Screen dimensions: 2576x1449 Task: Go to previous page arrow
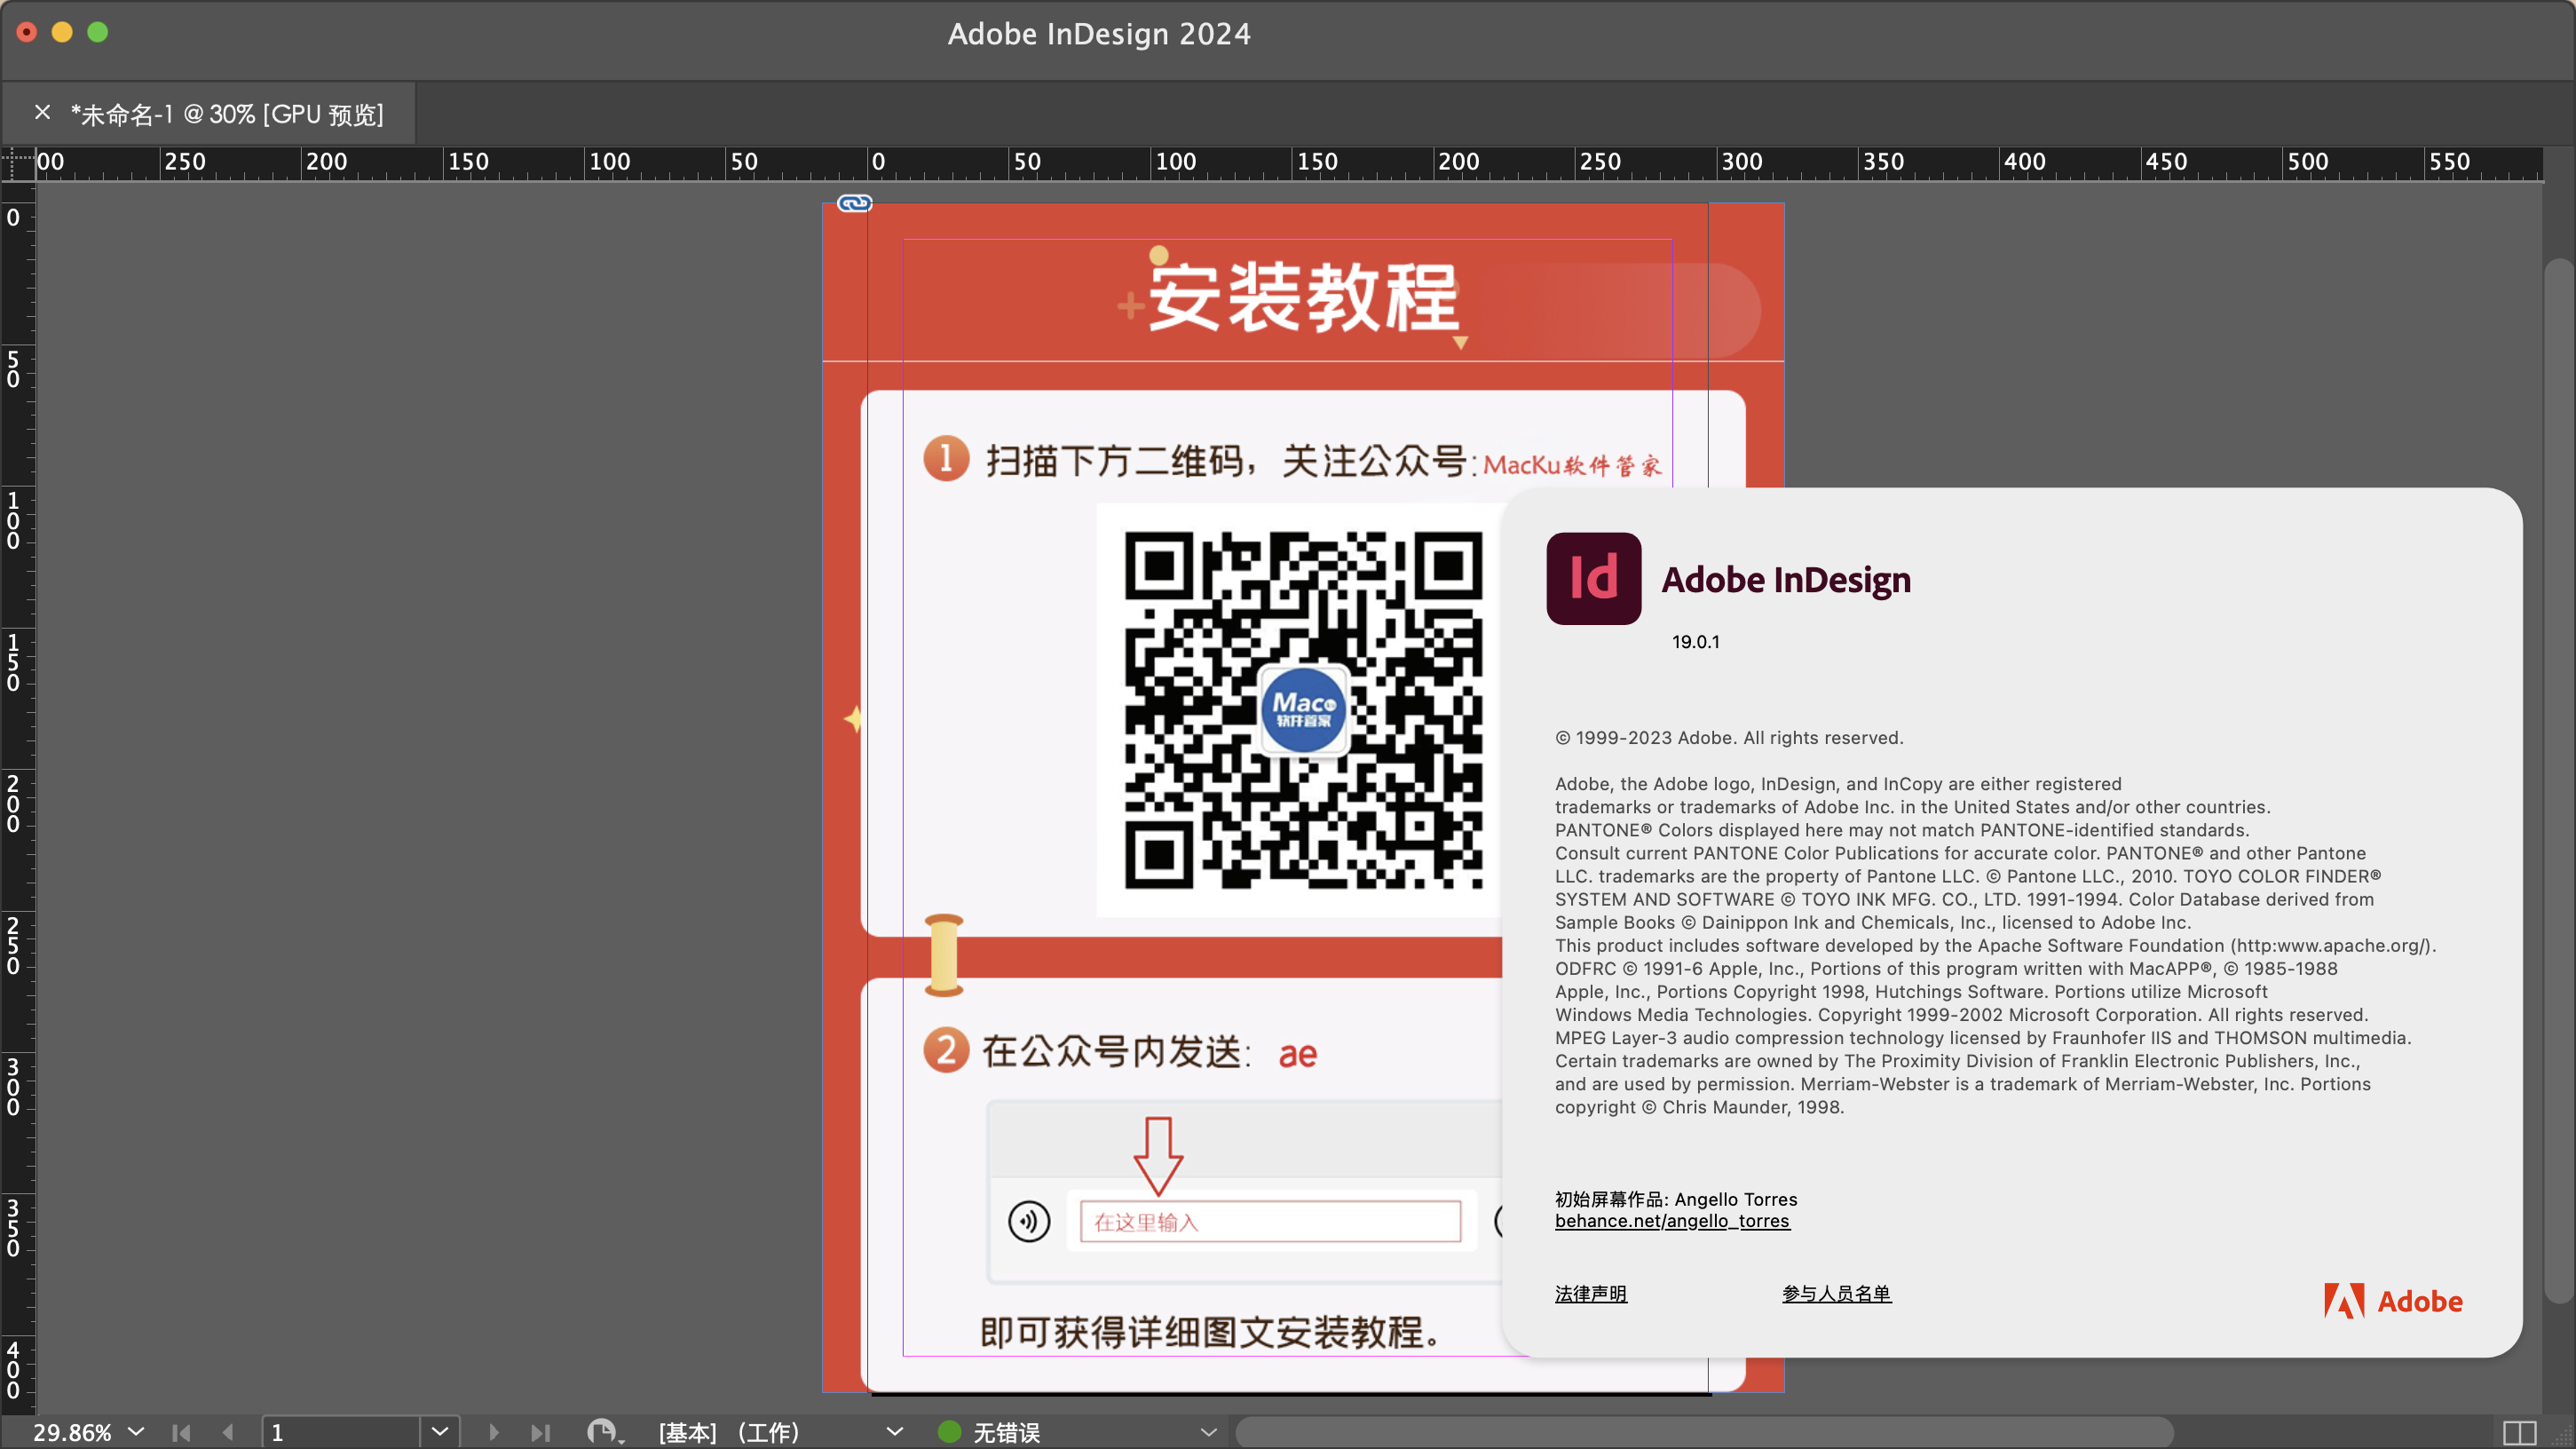228,1432
